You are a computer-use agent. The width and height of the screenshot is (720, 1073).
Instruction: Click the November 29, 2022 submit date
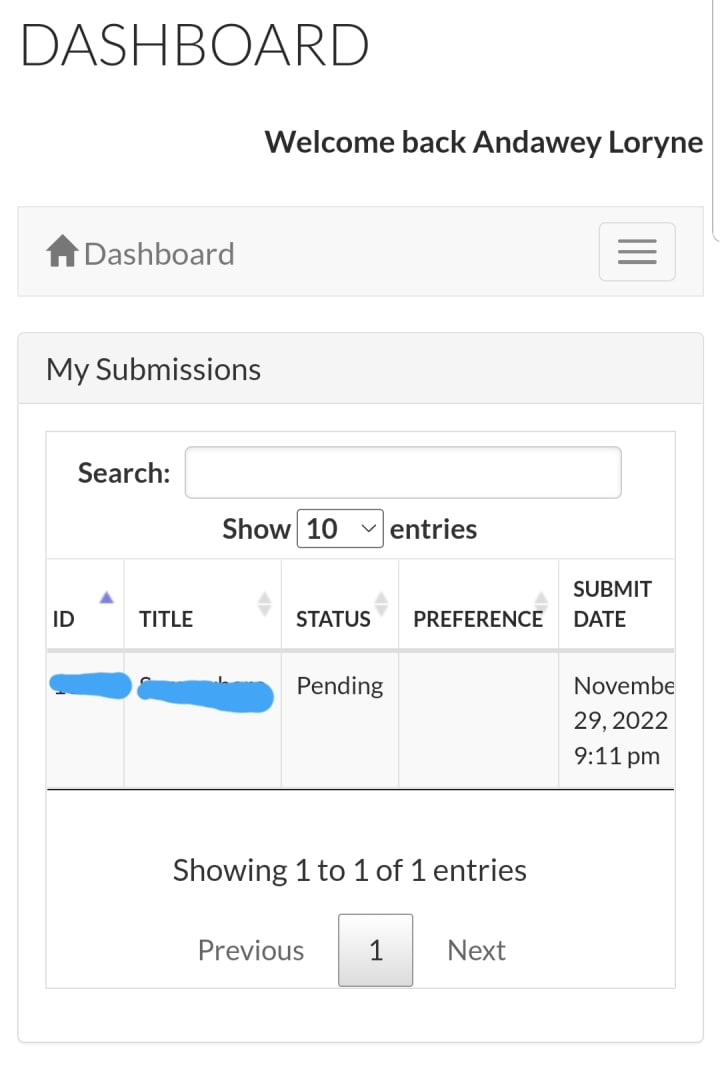620,721
